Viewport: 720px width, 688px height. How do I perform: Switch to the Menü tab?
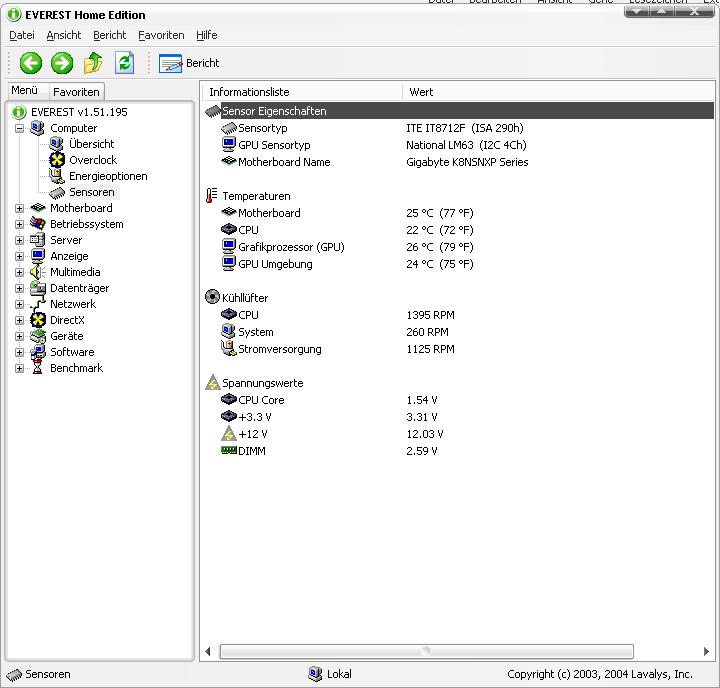click(x=27, y=90)
